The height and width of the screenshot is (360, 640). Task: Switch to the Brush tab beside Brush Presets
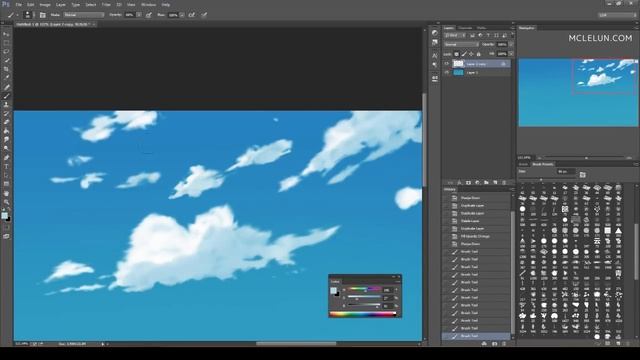pos(523,164)
